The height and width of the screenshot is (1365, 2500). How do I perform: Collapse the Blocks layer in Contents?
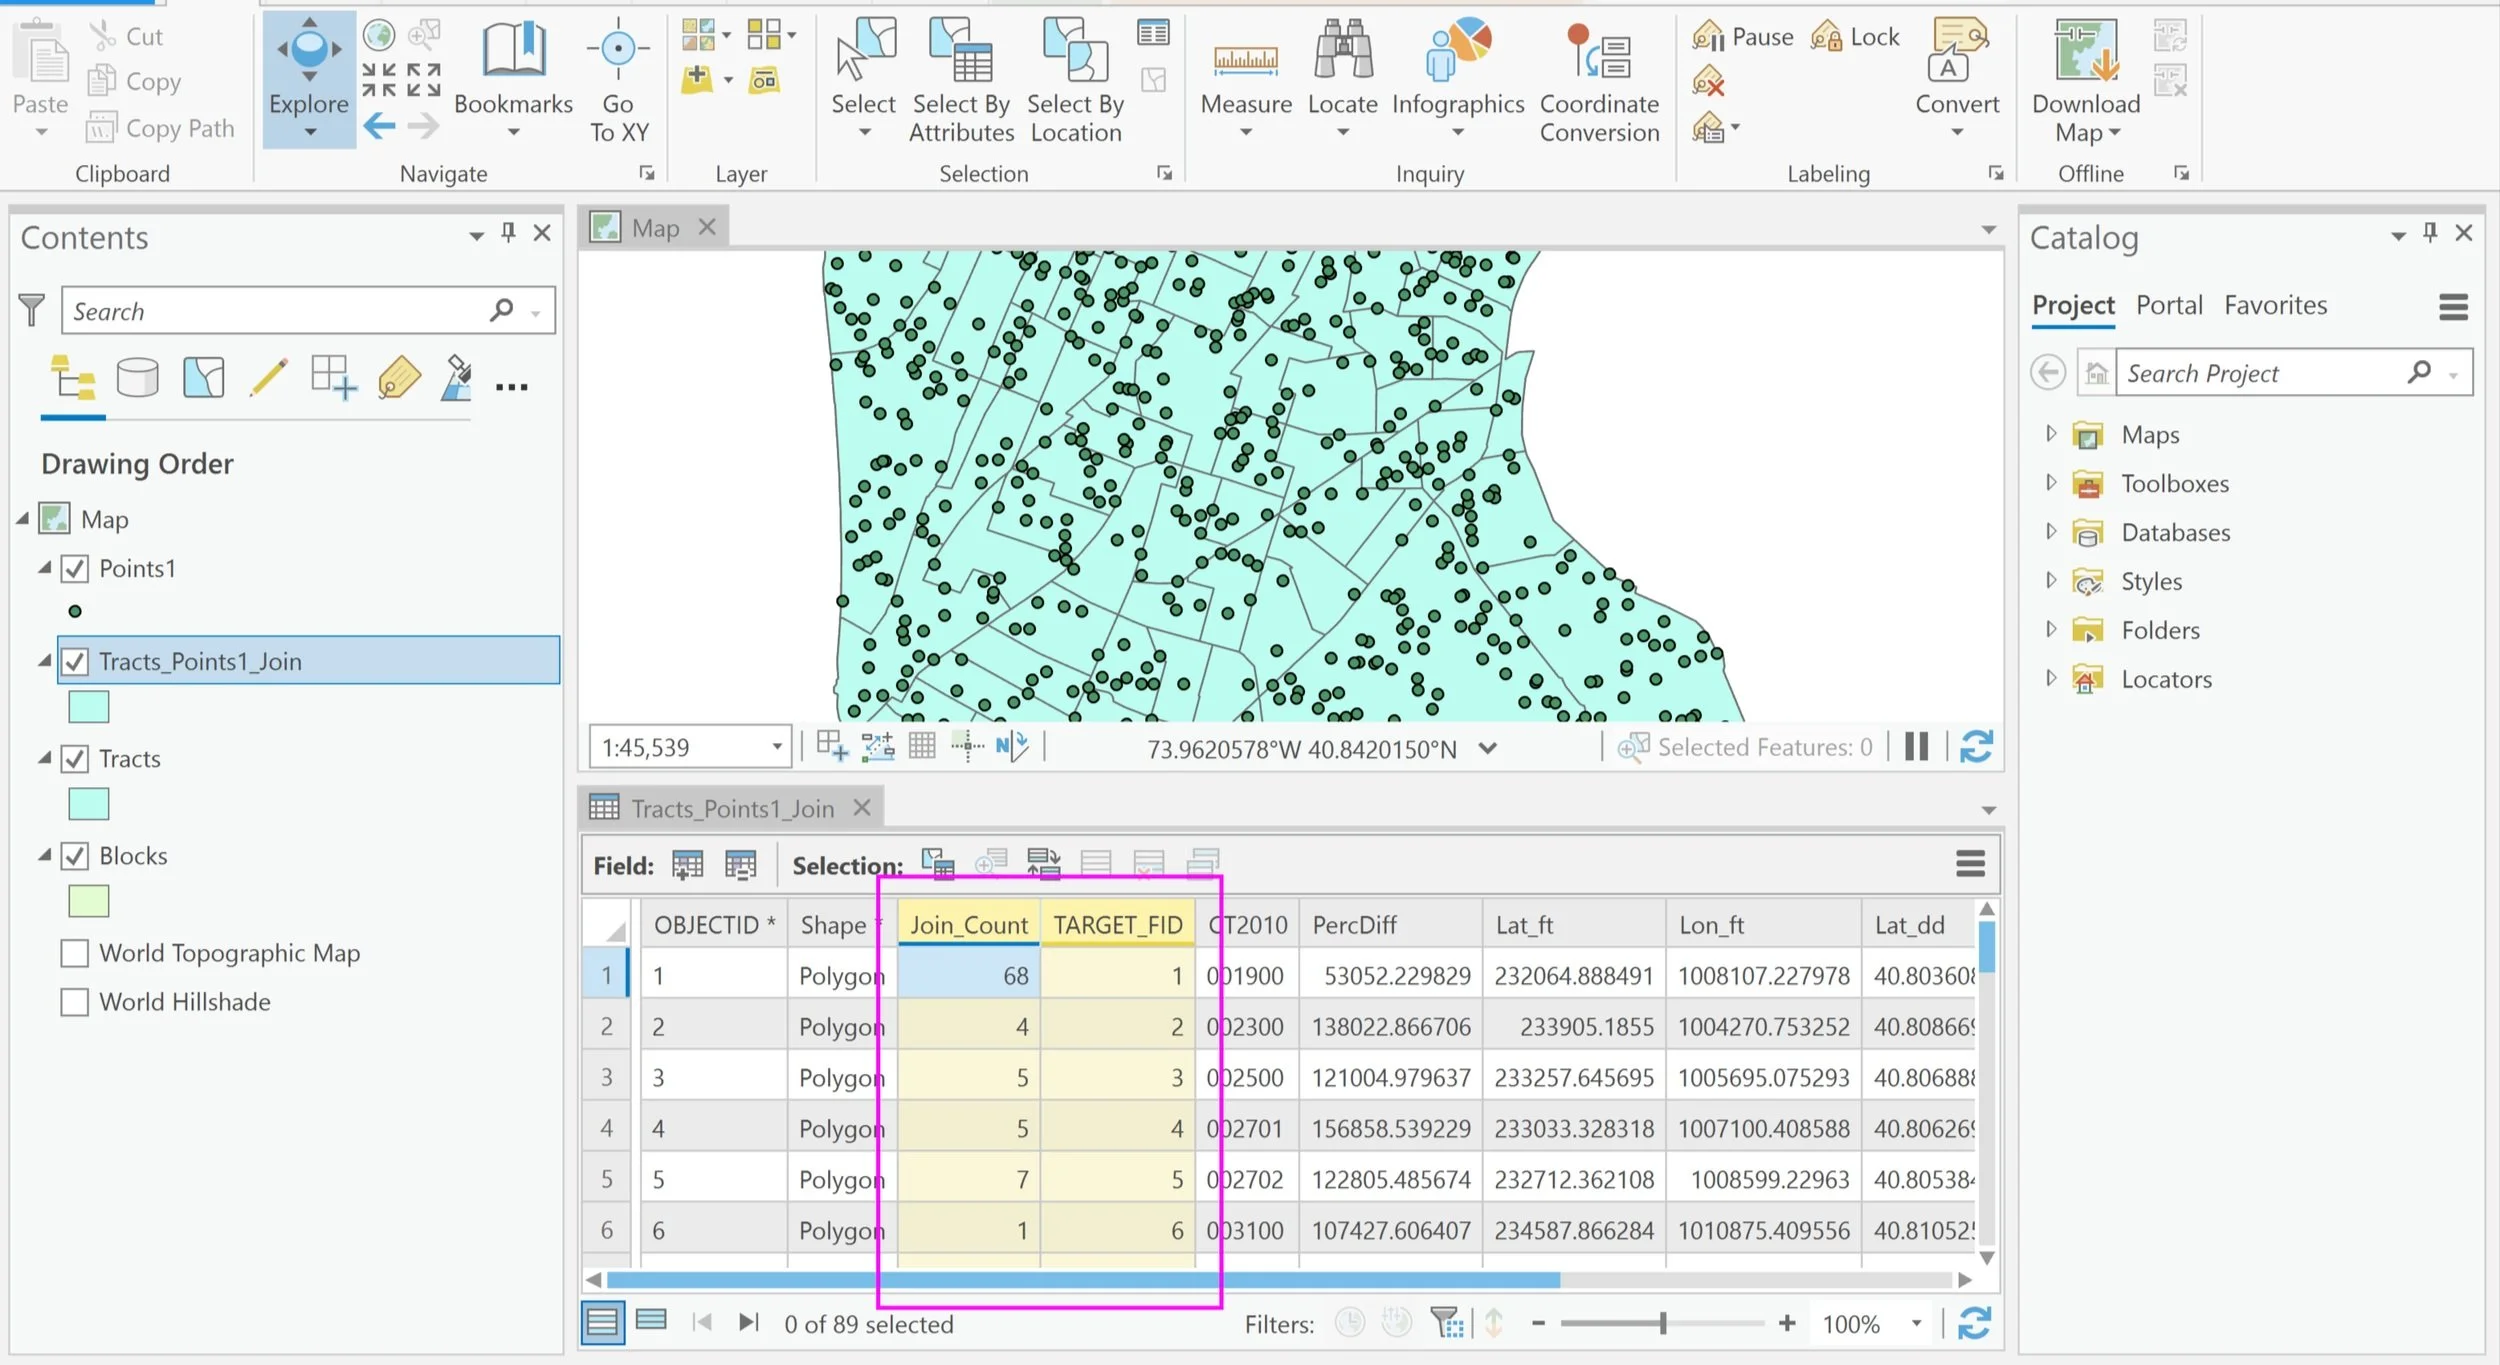coord(44,855)
